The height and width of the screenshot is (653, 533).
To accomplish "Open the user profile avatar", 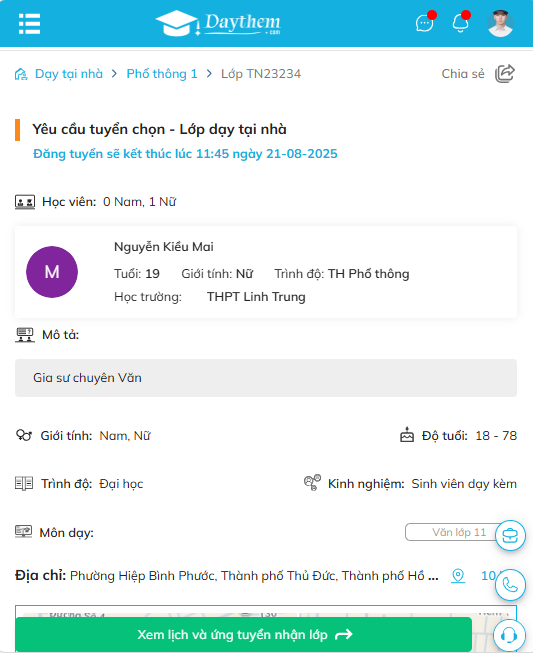I will coord(500,23).
